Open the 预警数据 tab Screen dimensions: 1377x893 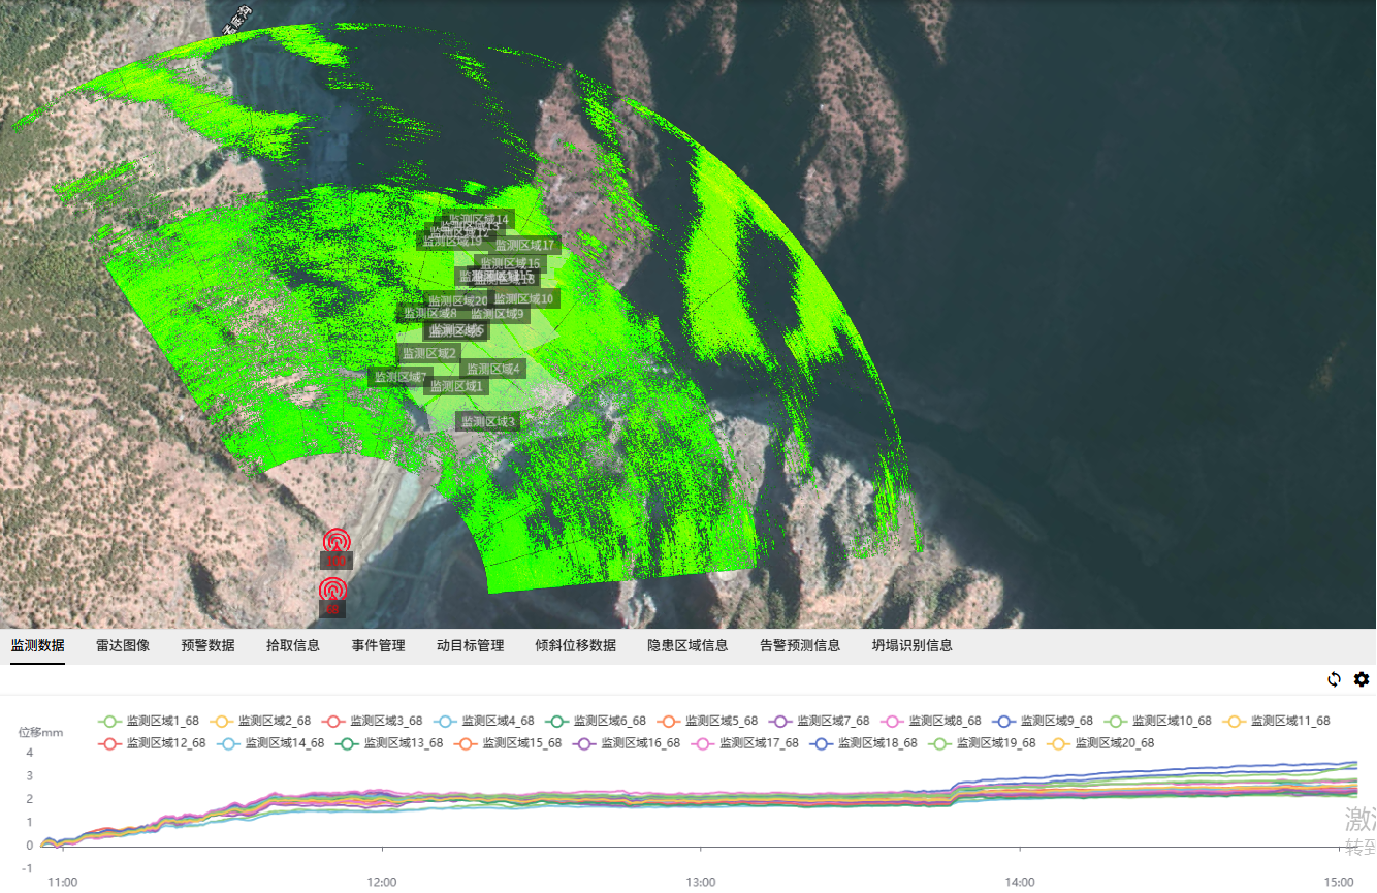(208, 646)
